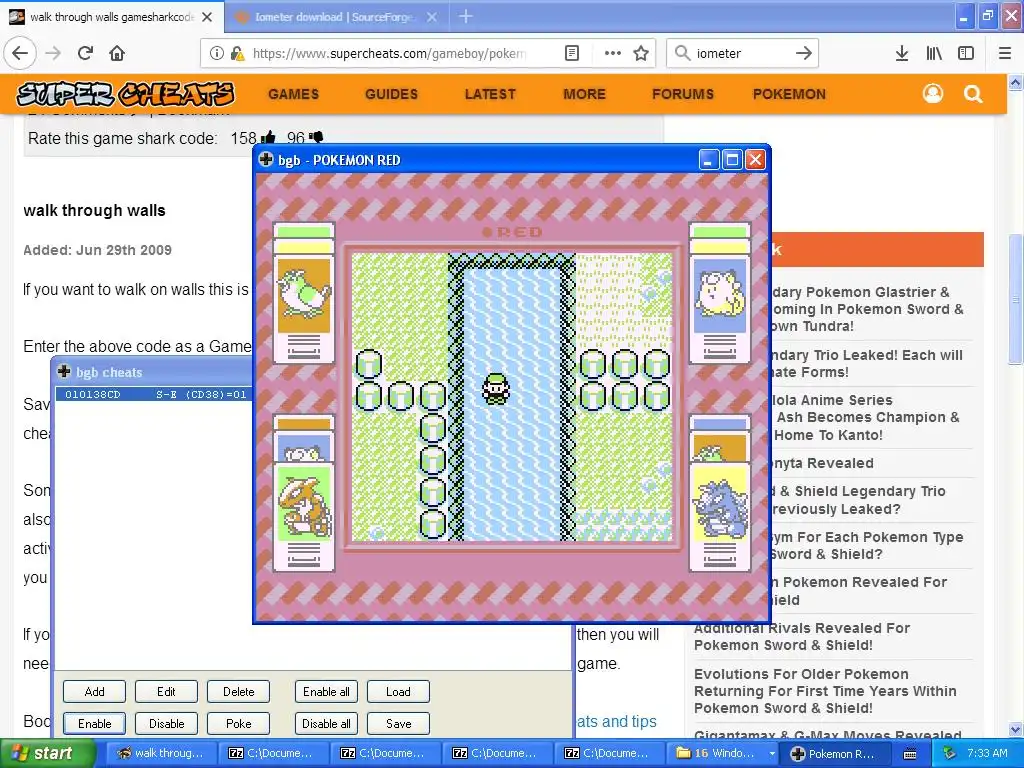Click the trainer sprite in bgb game

tap(496, 389)
